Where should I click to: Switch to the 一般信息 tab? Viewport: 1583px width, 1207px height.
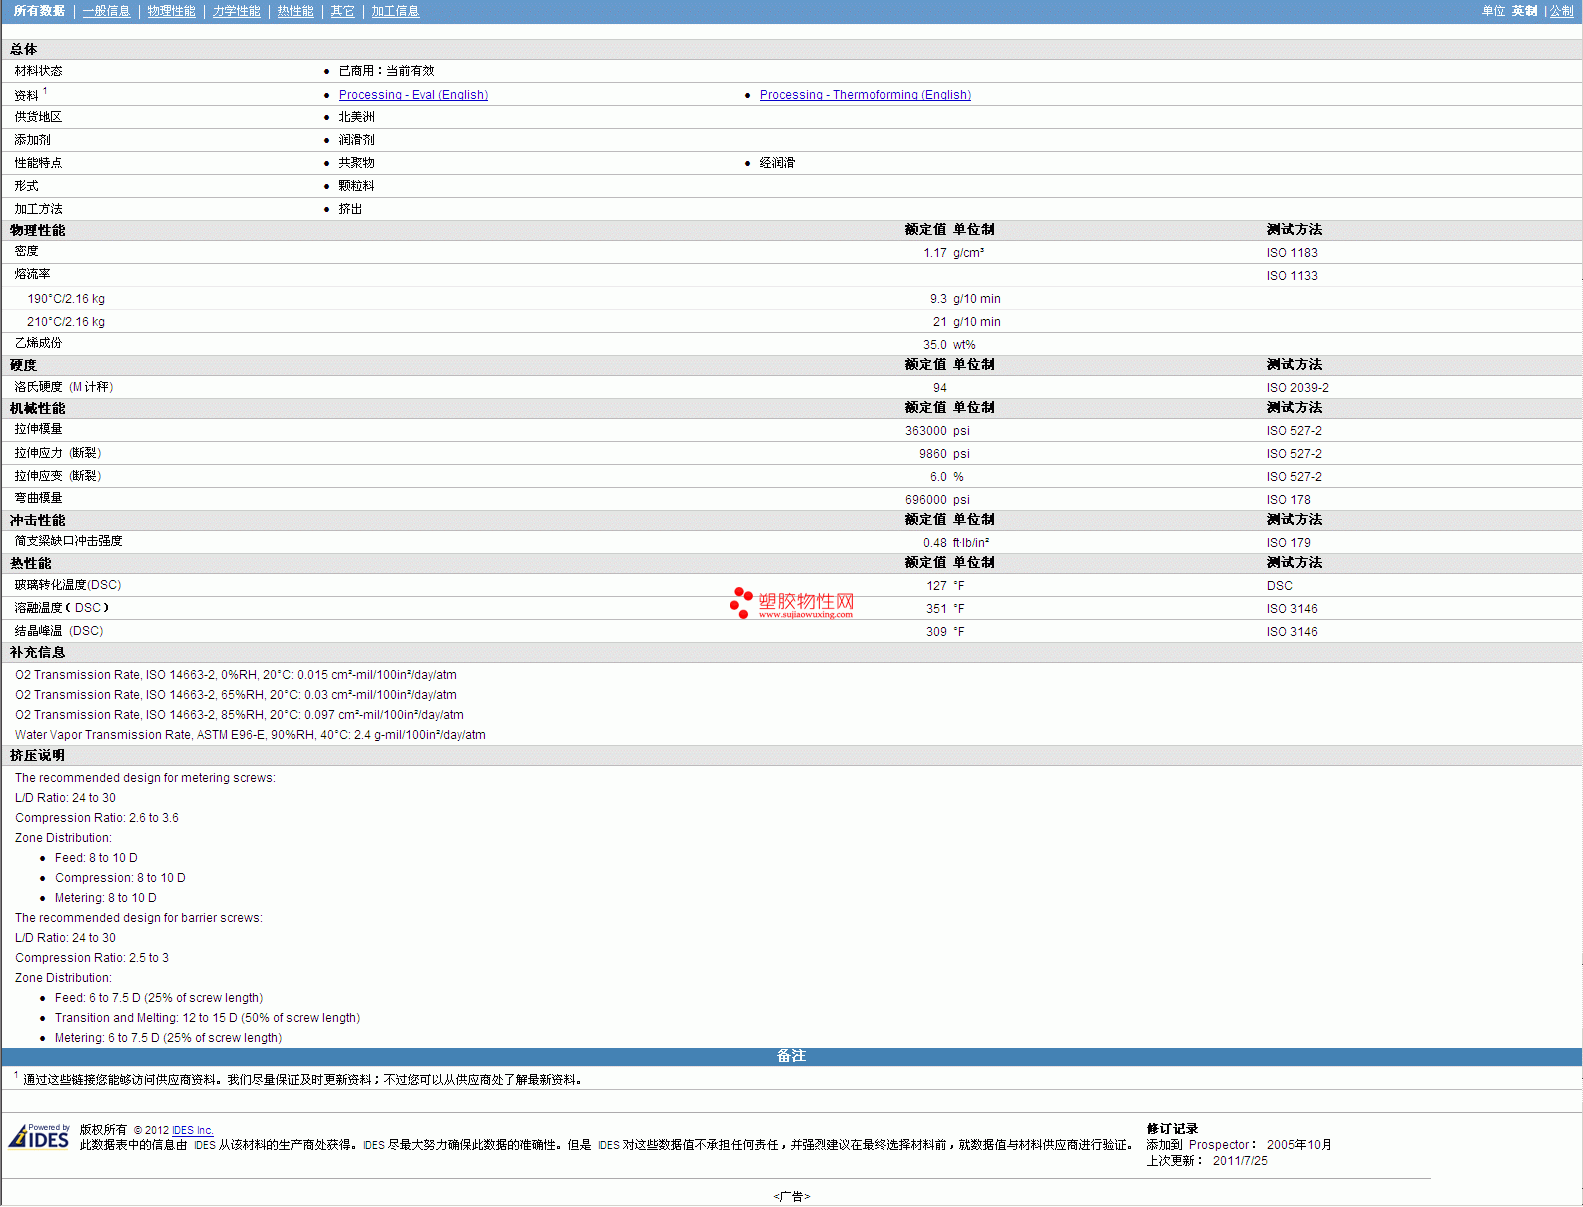click(x=106, y=11)
